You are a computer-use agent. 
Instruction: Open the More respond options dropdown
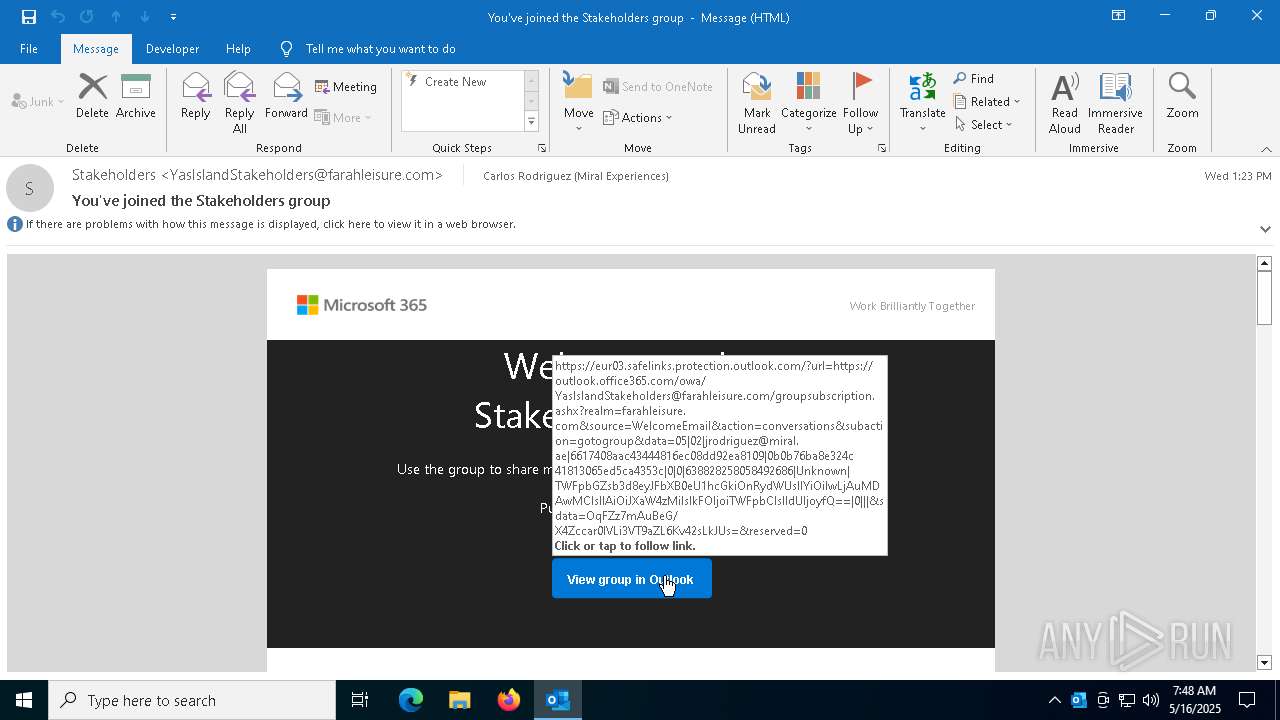tap(343, 117)
